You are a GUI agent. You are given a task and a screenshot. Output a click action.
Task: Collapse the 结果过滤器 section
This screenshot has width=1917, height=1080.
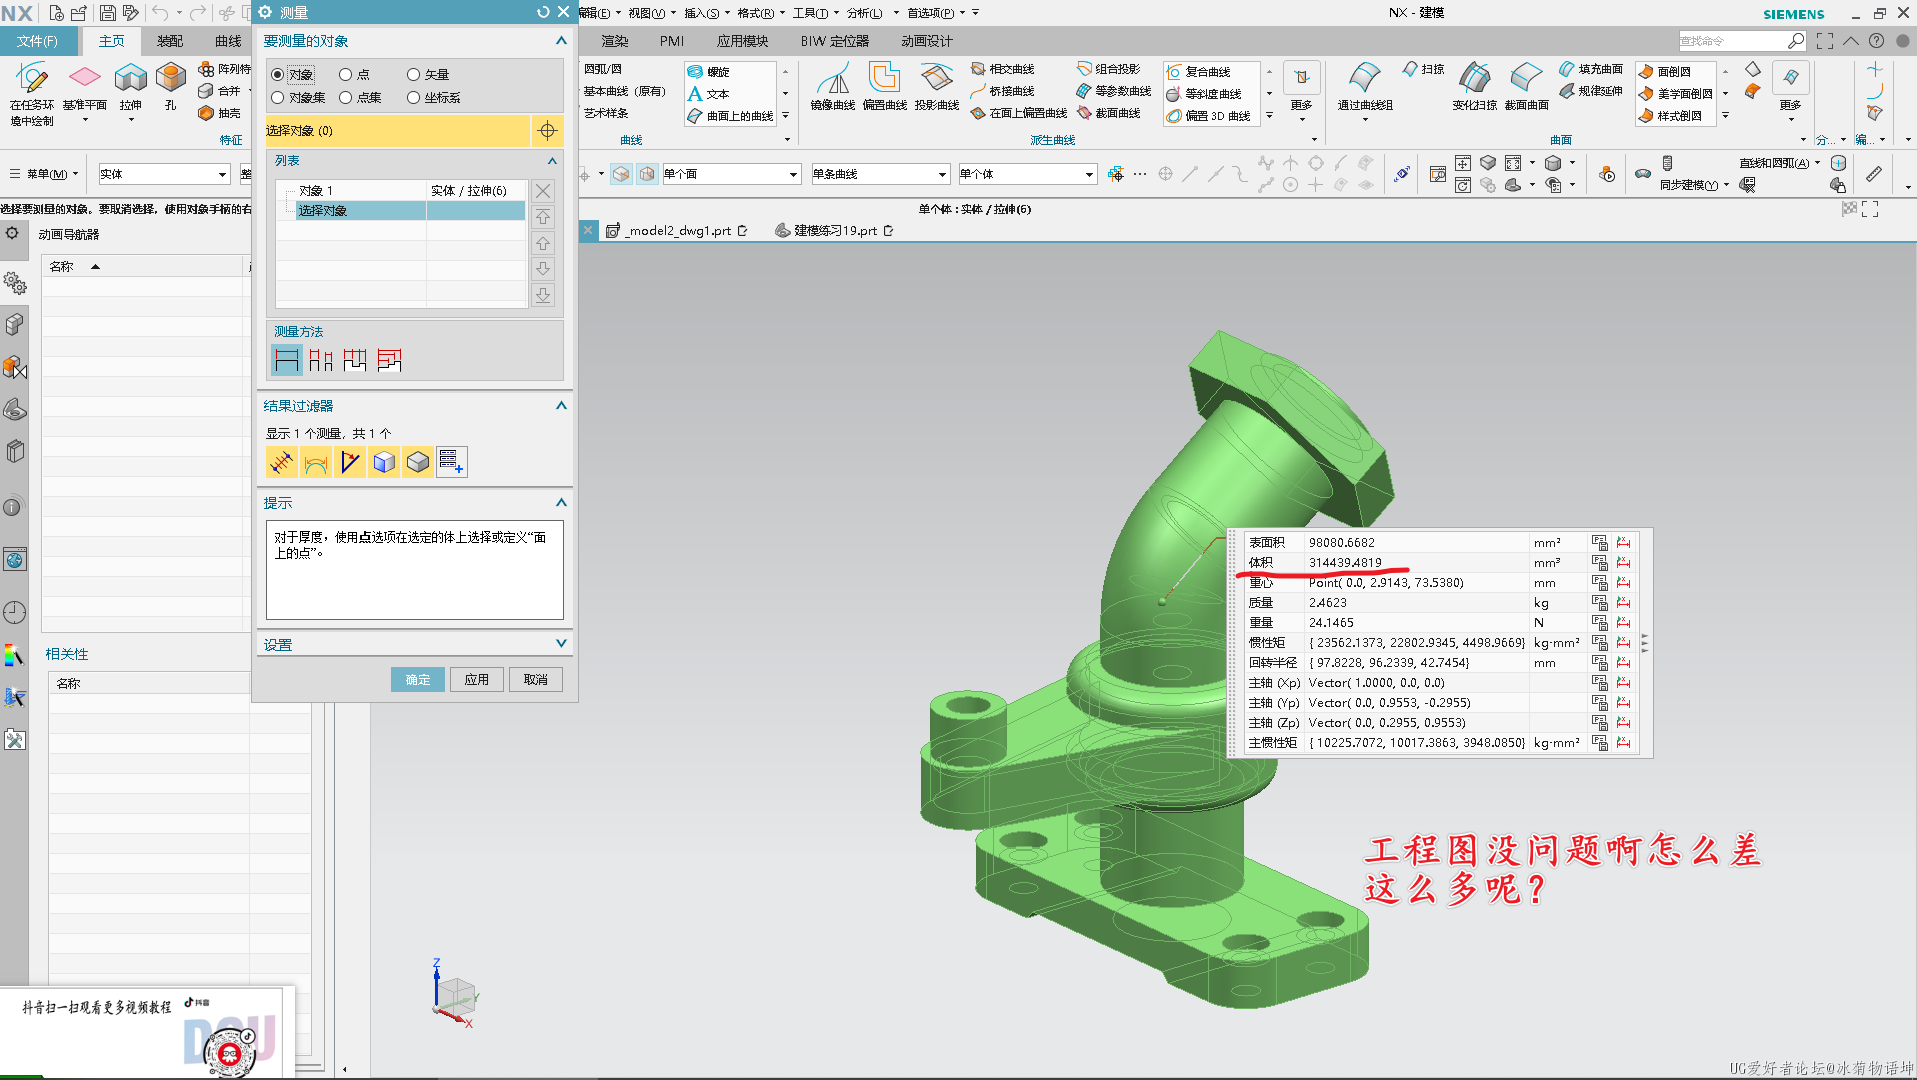point(561,406)
